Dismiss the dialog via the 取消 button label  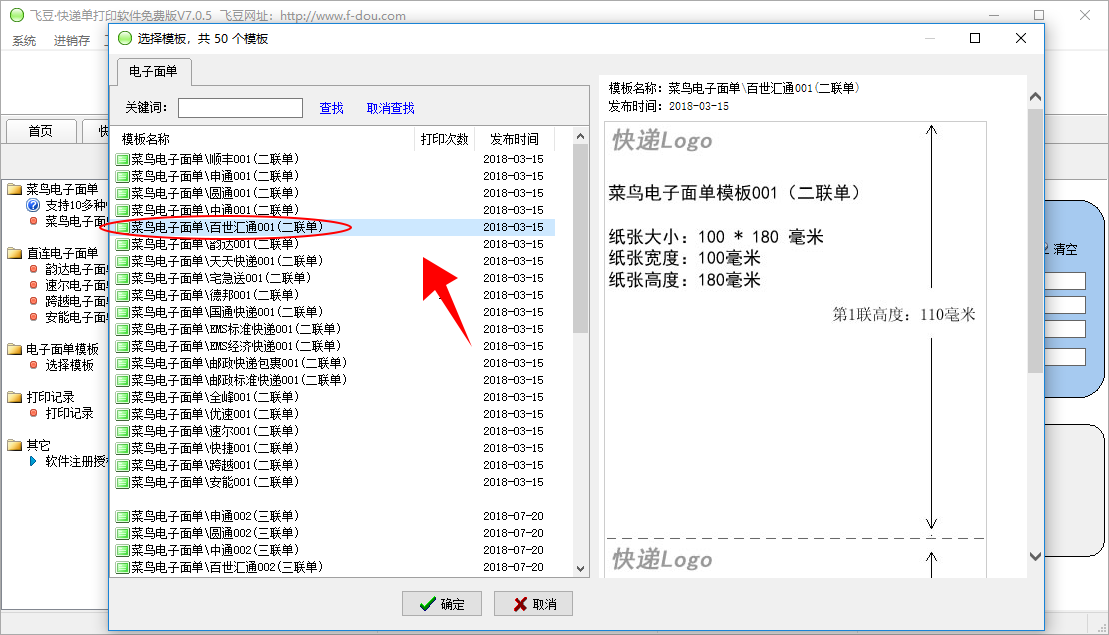[x=545, y=605]
